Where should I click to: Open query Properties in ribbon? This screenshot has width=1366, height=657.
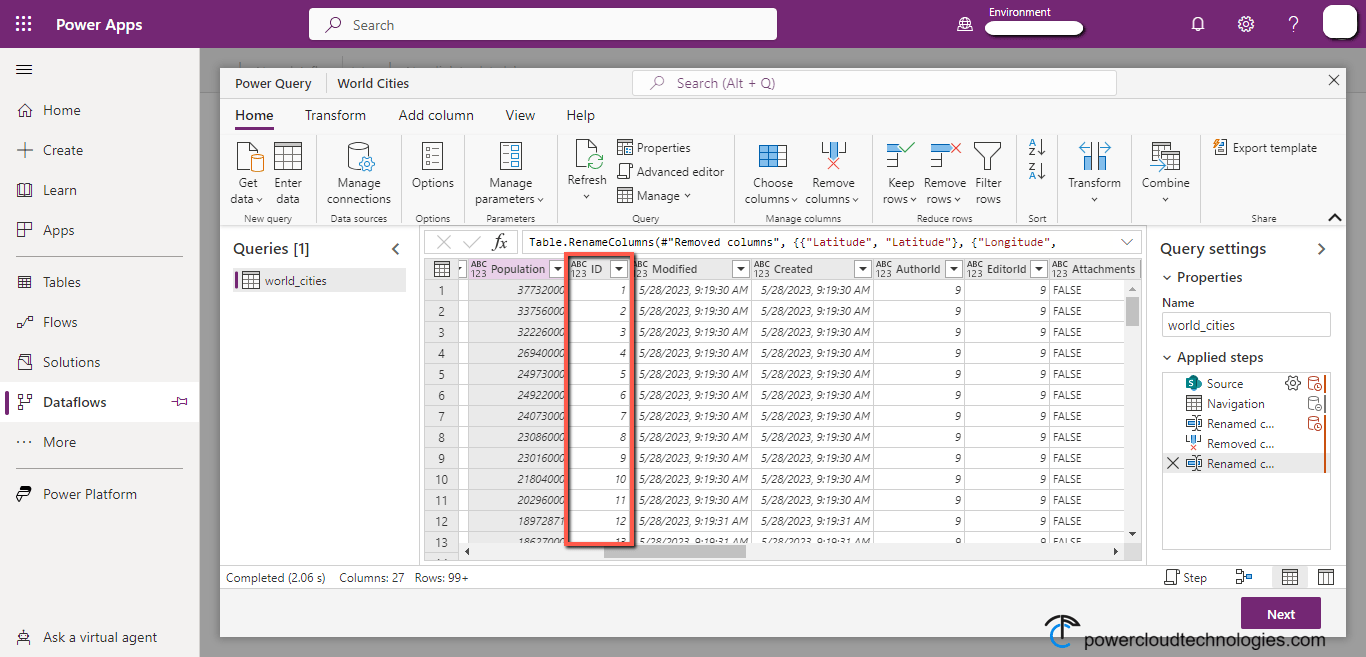coord(654,148)
